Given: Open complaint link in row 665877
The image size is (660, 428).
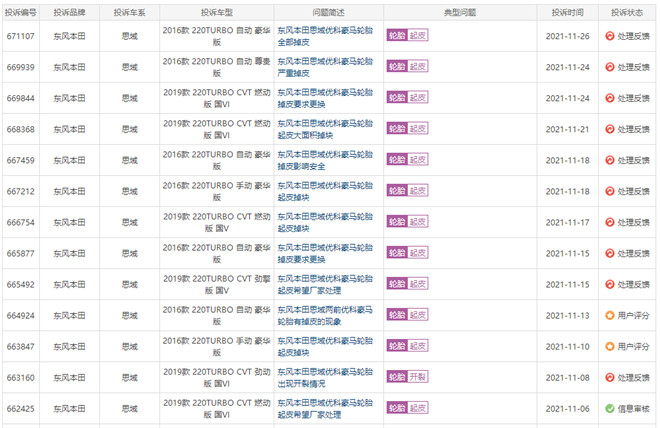Looking at the screenshot, I should 325,253.
